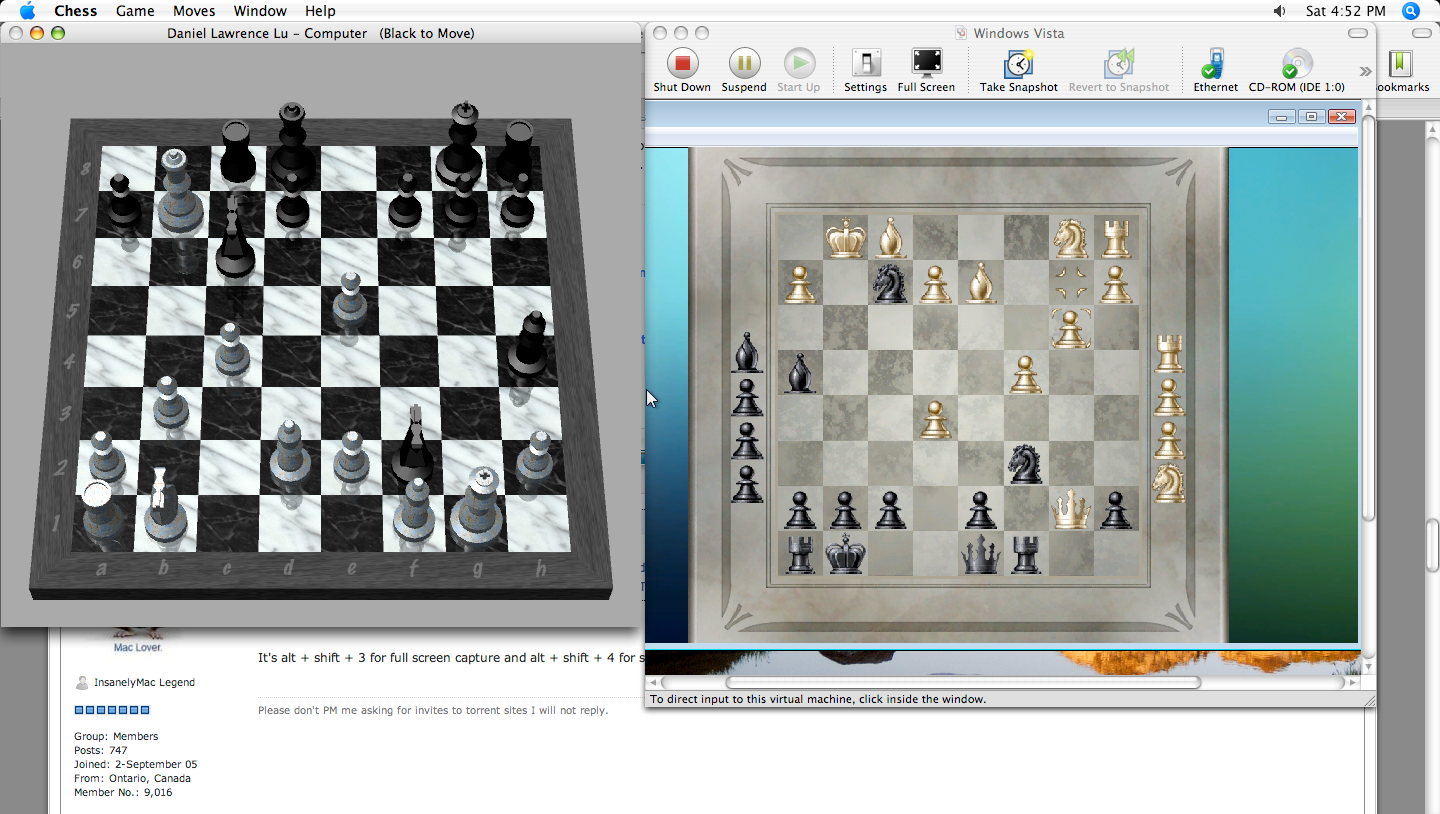
Task: Select the white pawn on b3 in Mac Chess
Action: 170,405
